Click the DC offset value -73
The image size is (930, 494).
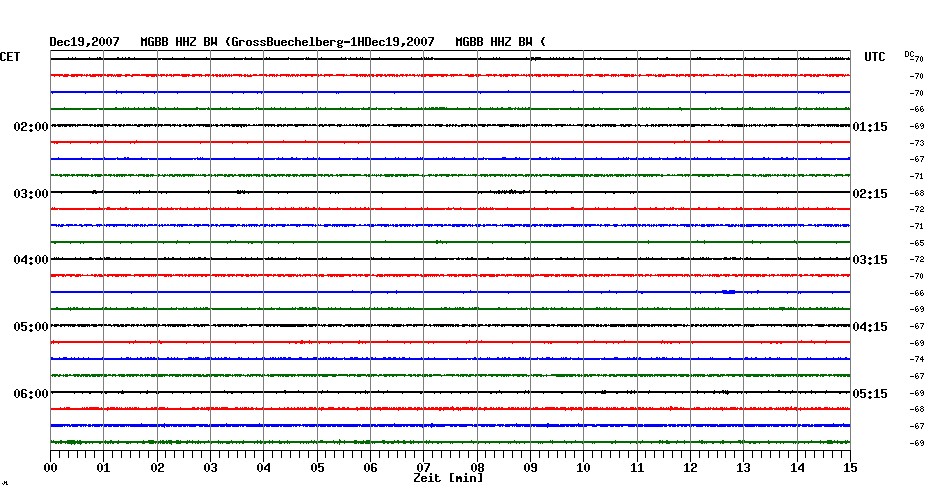pos(917,143)
